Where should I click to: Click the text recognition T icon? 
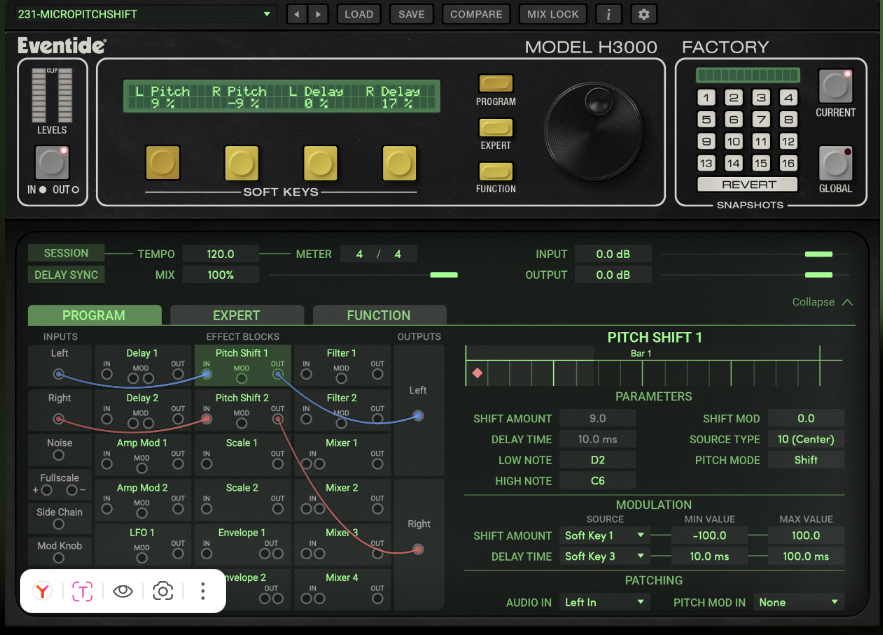(82, 591)
